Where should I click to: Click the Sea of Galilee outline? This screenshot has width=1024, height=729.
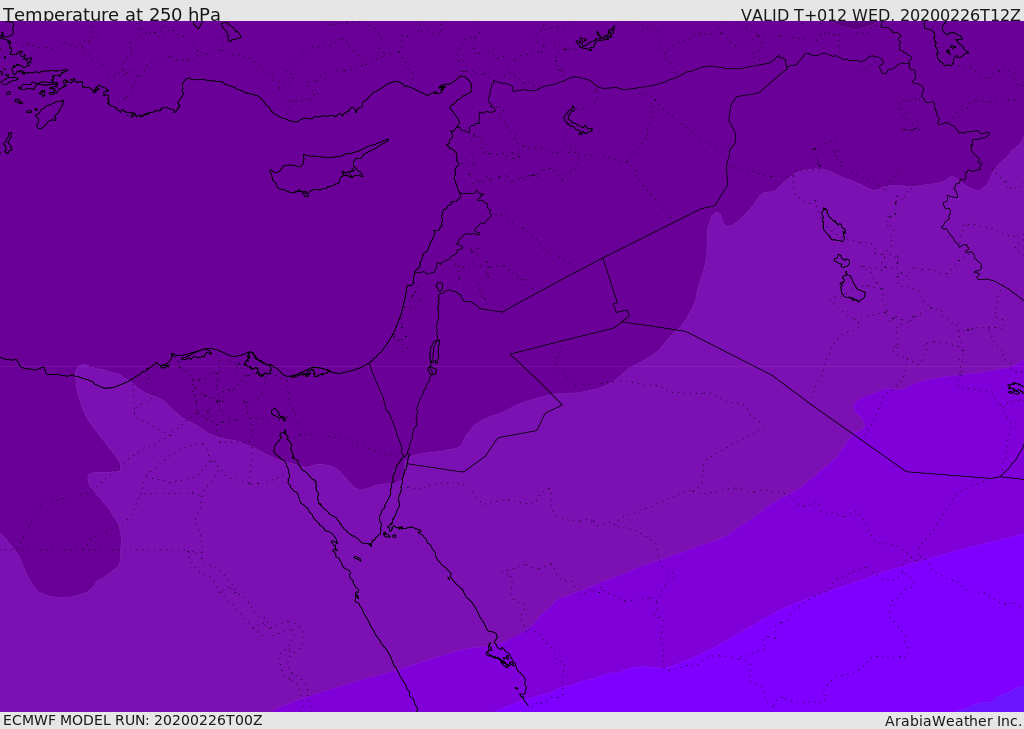[x=440, y=287]
